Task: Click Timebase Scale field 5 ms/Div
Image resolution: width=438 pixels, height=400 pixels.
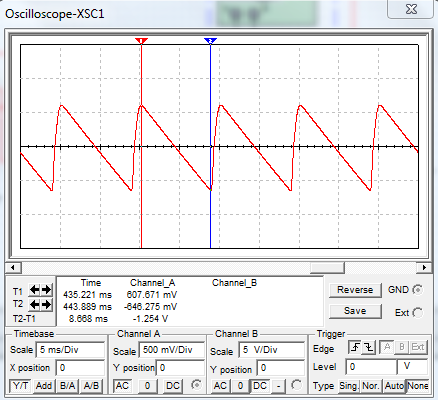Action: [x=70, y=350]
